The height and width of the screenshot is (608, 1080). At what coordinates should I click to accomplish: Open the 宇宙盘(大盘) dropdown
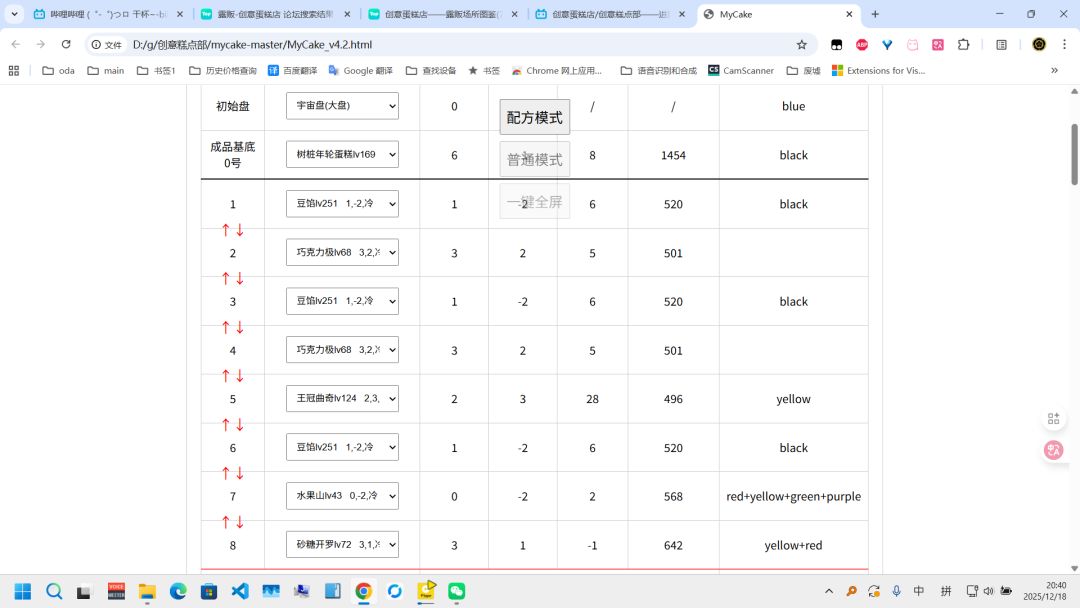[342, 106]
